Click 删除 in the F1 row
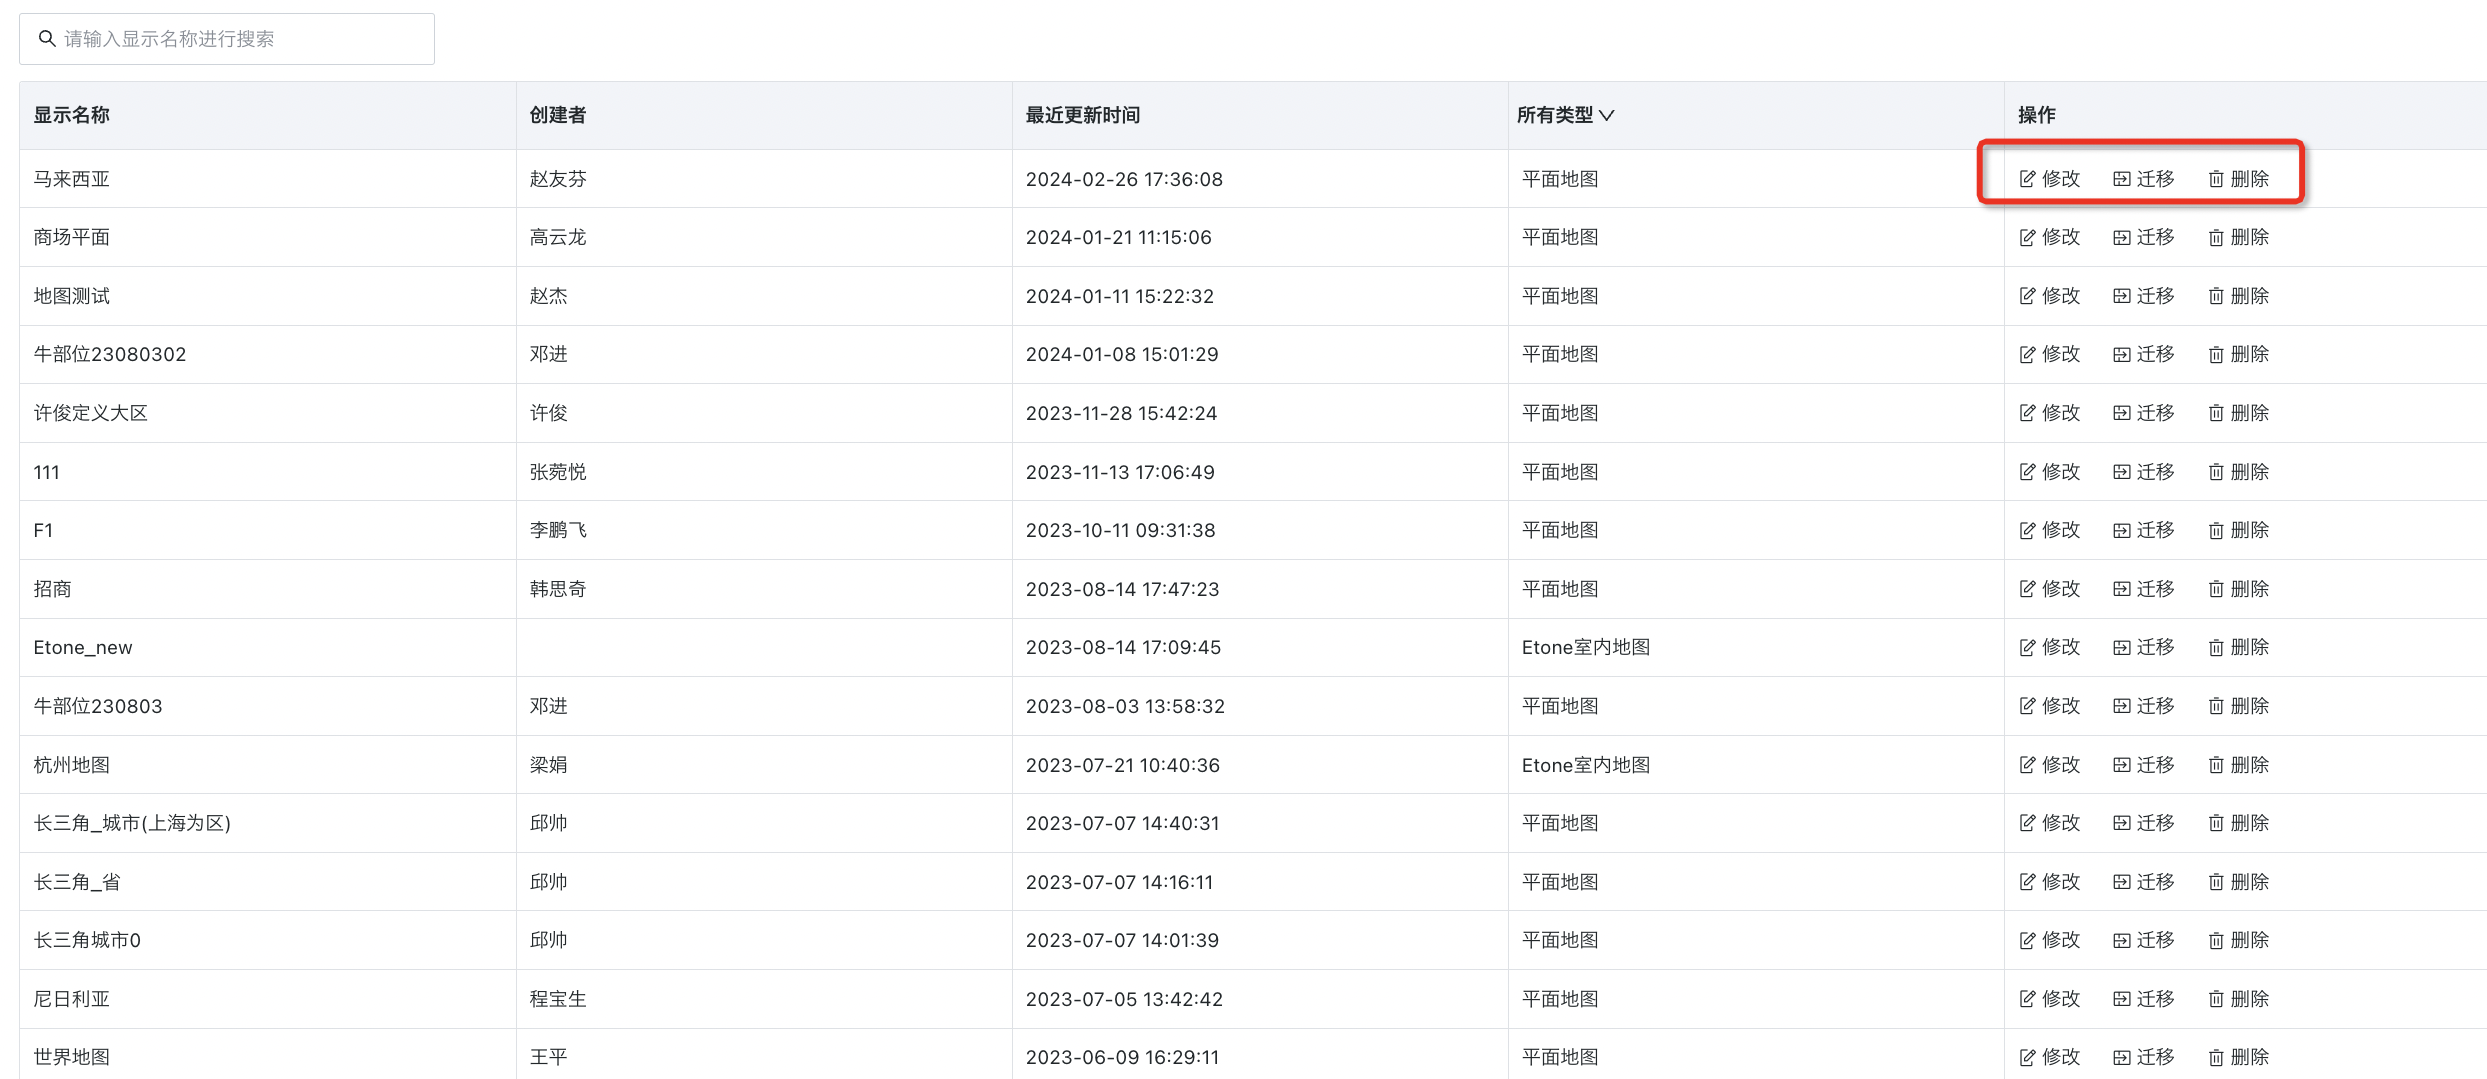Image resolution: width=2487 pixels, height=1079 pixels. (x=2239, y=530)
